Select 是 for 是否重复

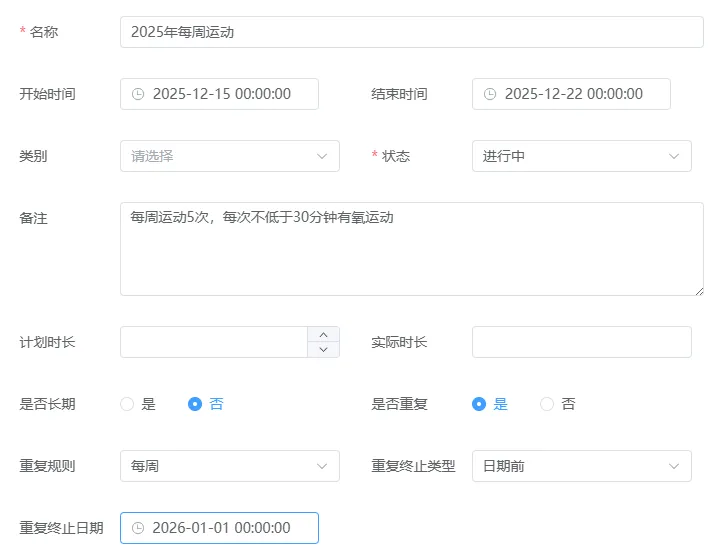479,404
